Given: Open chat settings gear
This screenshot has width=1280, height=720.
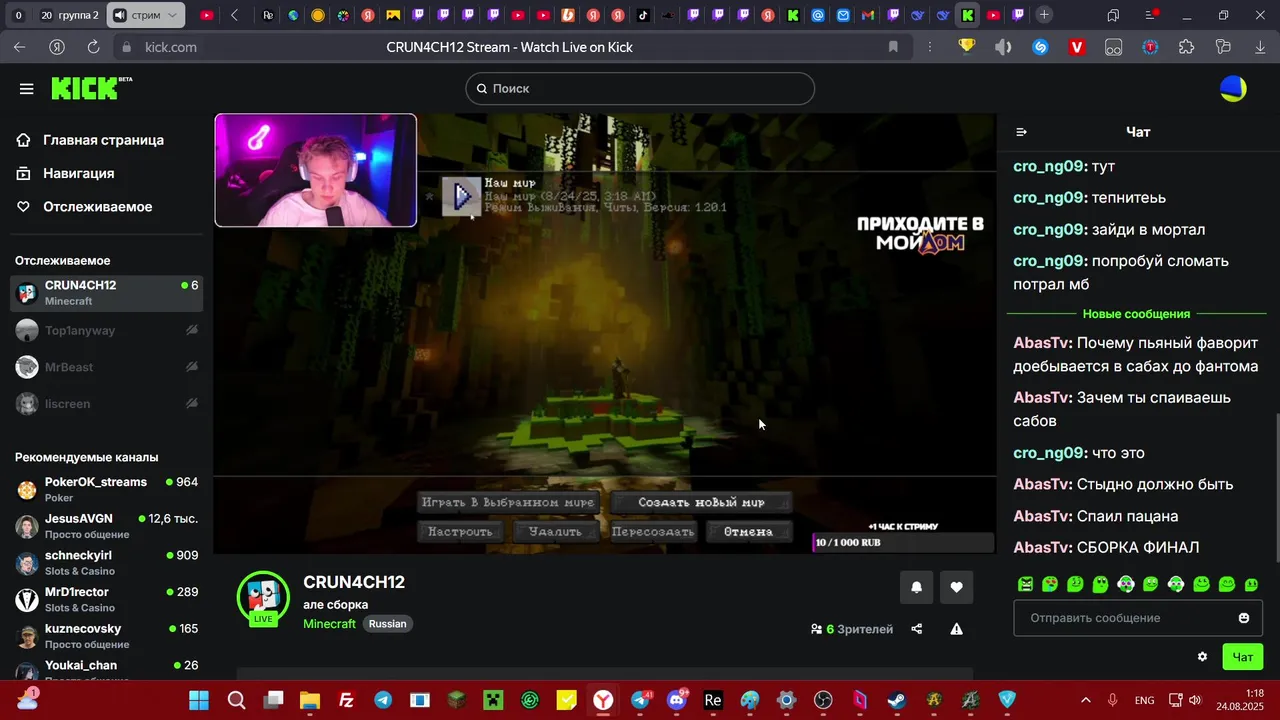Looking at the screenshot, I should coord(1202,657).
